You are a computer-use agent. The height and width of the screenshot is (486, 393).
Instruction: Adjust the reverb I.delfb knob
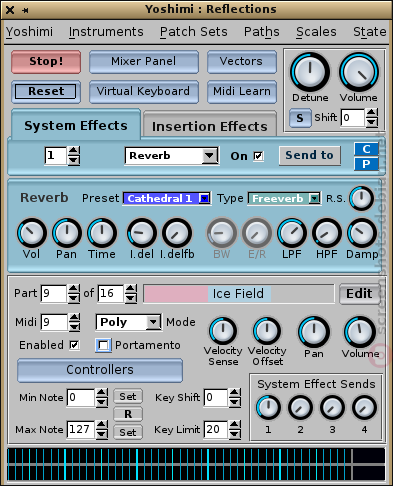pyautogui.click(x=177, y=233)
